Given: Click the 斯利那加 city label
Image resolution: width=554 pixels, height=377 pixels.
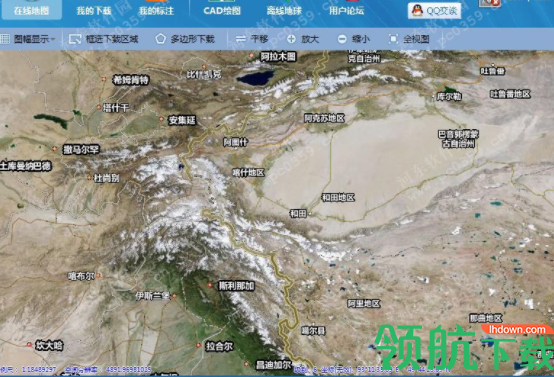Looking at the screenshot, I should coord(237,285).
